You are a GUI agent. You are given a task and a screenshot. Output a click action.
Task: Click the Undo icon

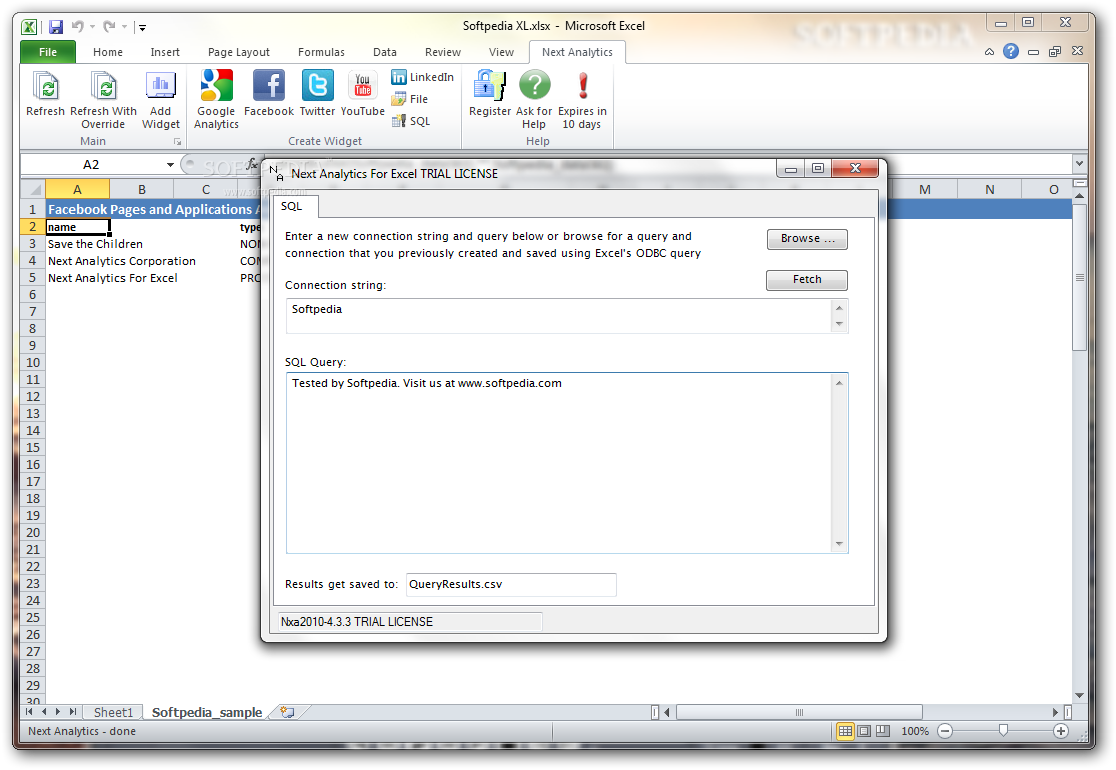pos(77,27)
